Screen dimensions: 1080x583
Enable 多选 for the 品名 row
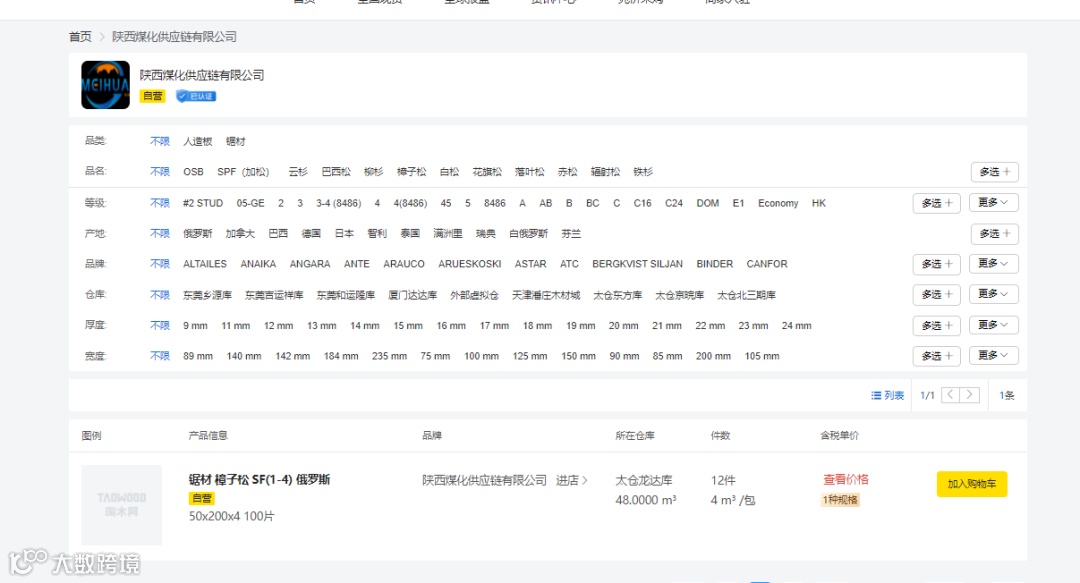pos(995,172)
